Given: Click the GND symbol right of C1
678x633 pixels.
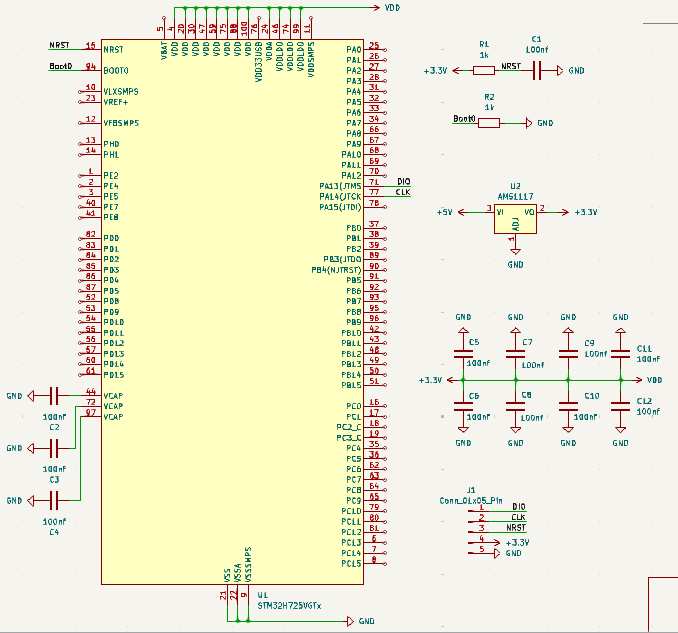Looking at the screenshot, I should (571, 70).
